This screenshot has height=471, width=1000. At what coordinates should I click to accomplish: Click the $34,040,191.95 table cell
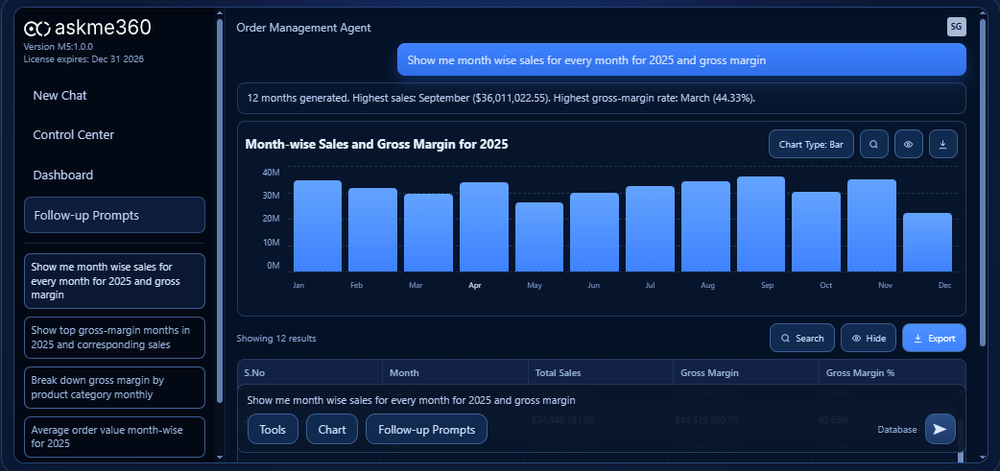point(563,419)
